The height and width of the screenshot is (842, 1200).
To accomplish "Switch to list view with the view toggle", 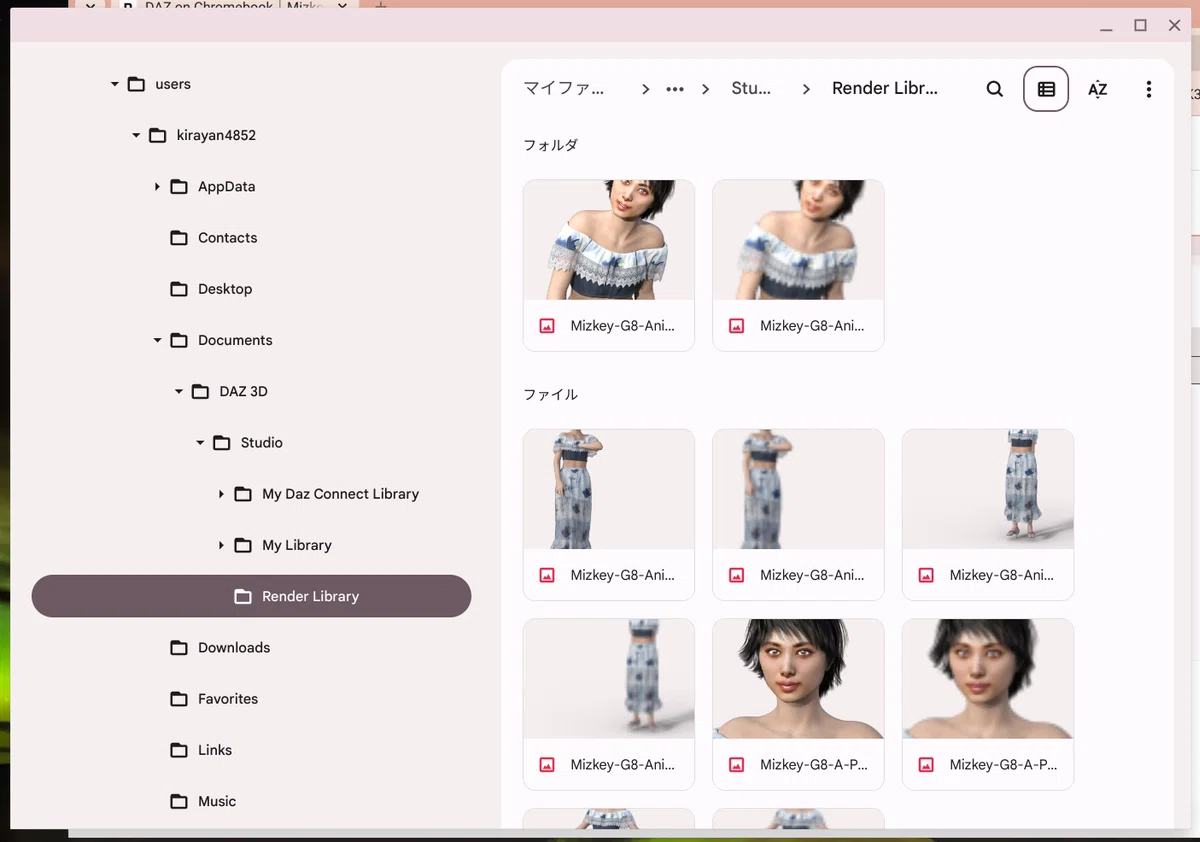I will [x=1046, y=89].
